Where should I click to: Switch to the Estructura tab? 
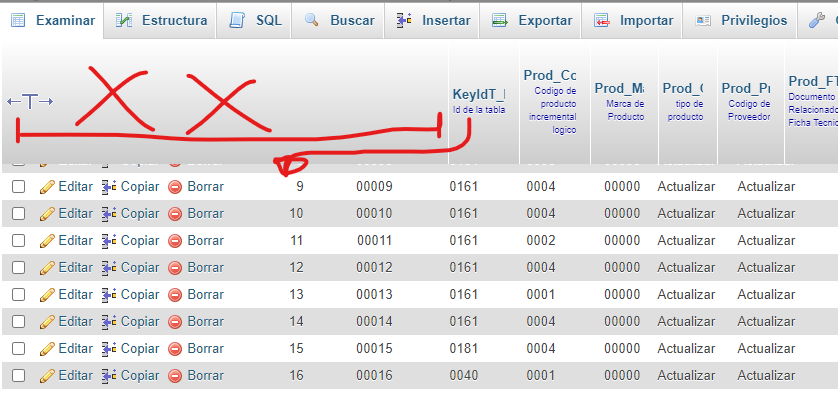161,20
